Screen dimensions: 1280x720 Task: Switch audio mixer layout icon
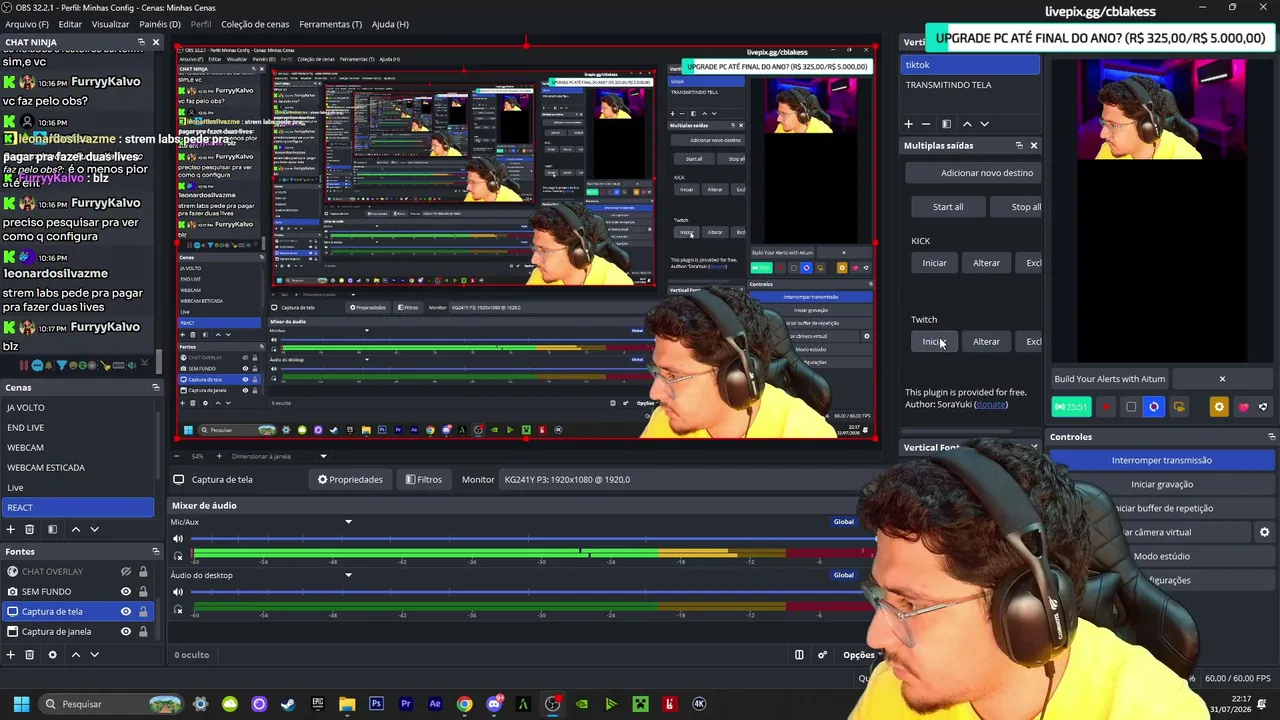coord(799,655)
